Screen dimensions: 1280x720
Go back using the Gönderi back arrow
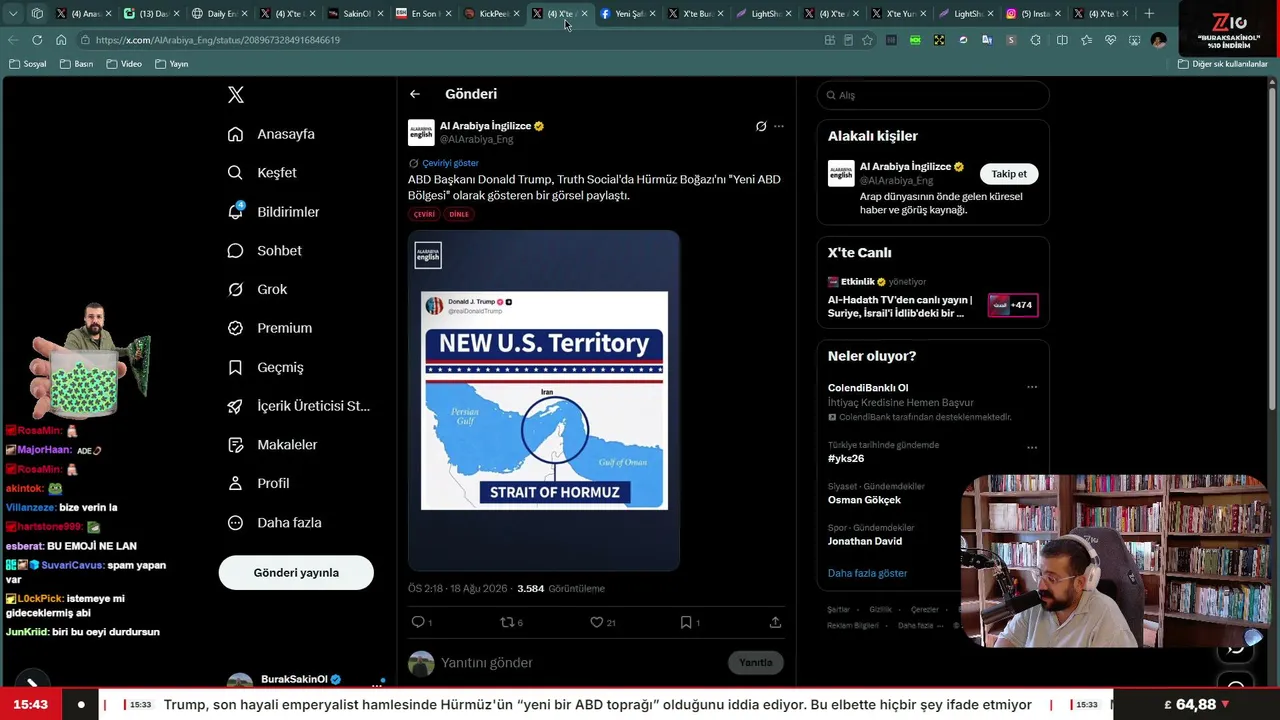click(x=415, y=94)
